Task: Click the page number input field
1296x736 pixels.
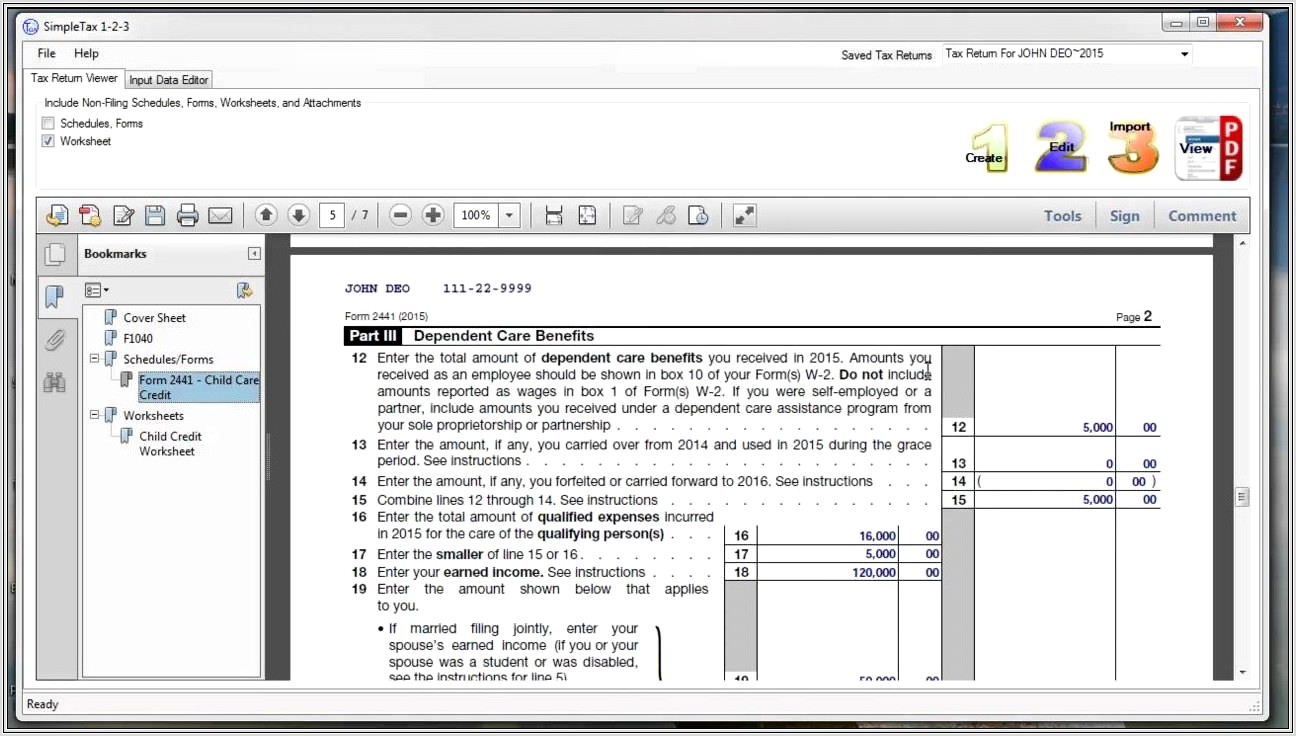Action: point(332,215)
